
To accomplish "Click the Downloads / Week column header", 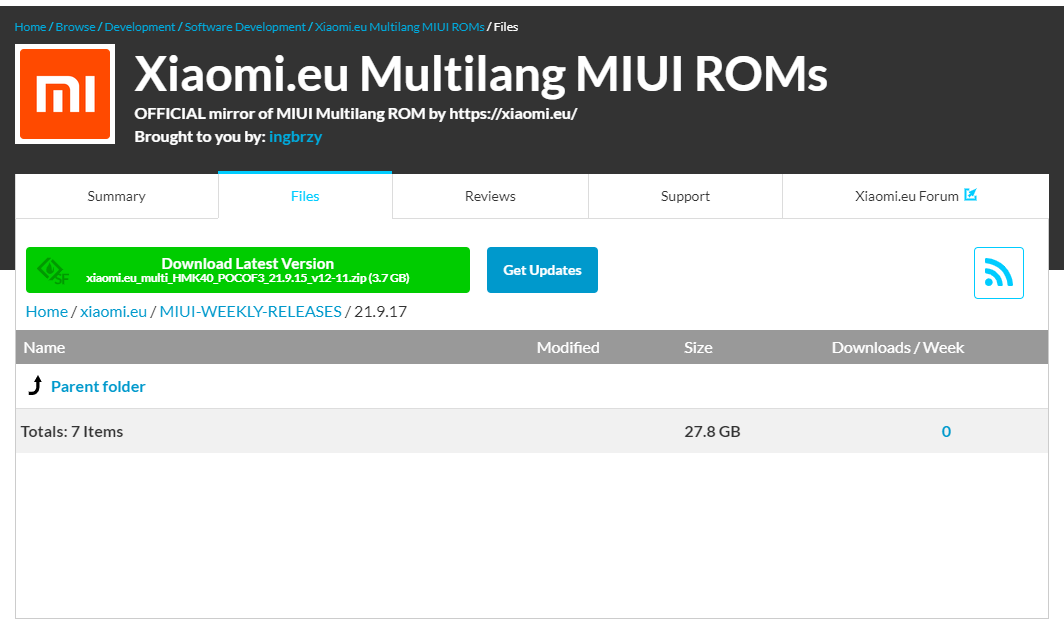I will [x=898, y=348].
